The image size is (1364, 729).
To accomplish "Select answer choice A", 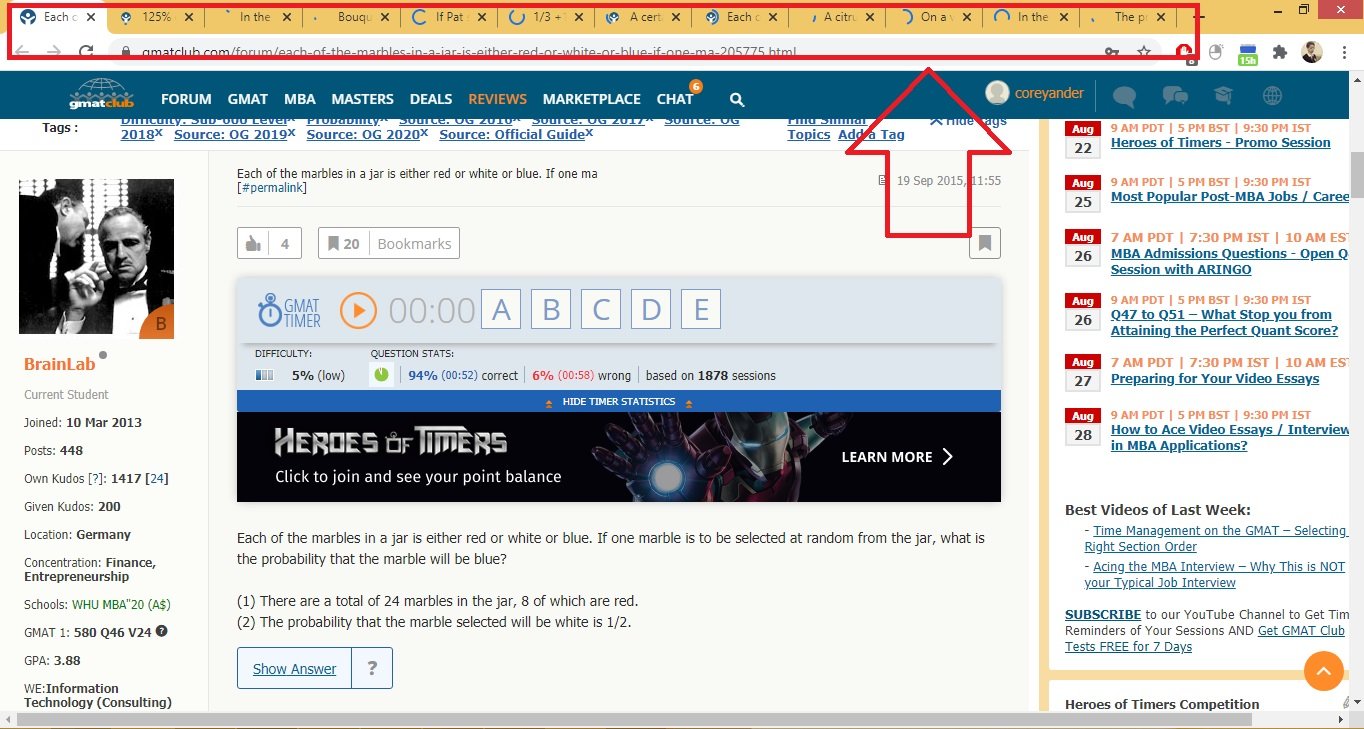I will pos(501,311).
